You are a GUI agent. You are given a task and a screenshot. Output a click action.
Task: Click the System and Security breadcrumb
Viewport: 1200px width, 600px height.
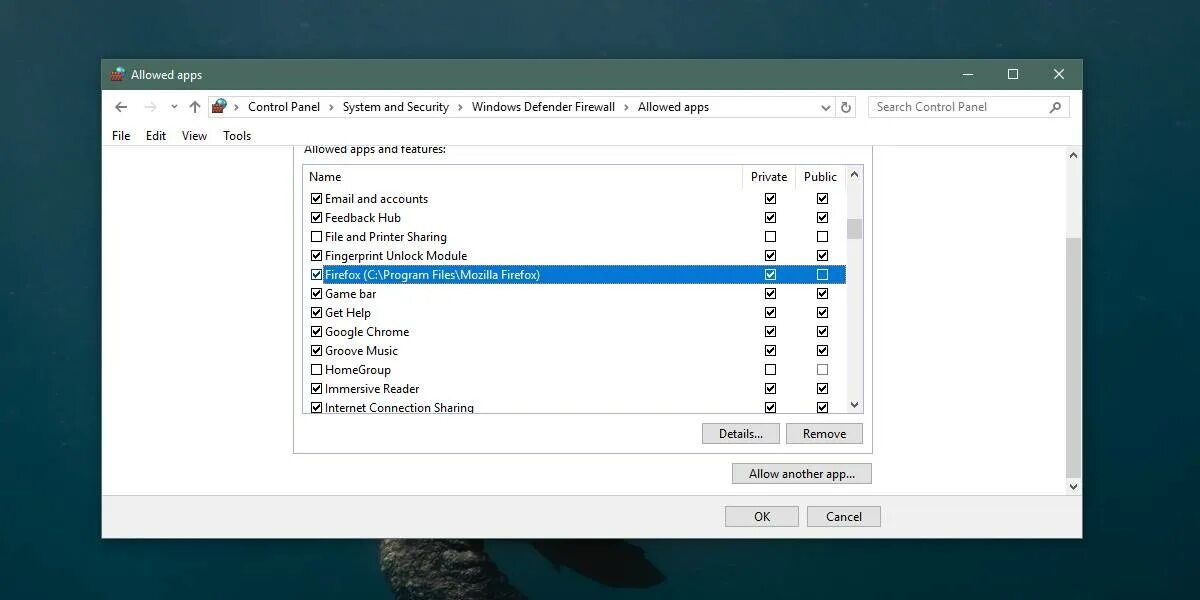[x=396, y=107]
